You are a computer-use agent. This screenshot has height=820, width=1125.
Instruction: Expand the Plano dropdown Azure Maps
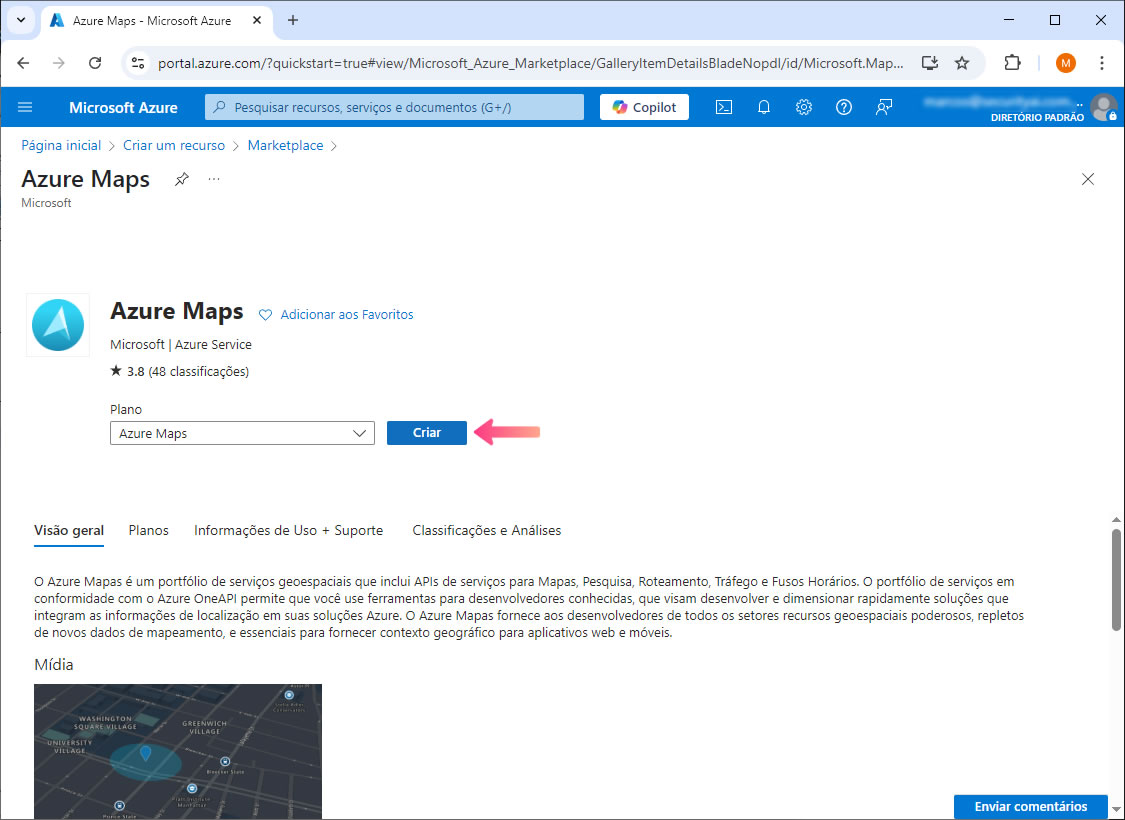243,433
